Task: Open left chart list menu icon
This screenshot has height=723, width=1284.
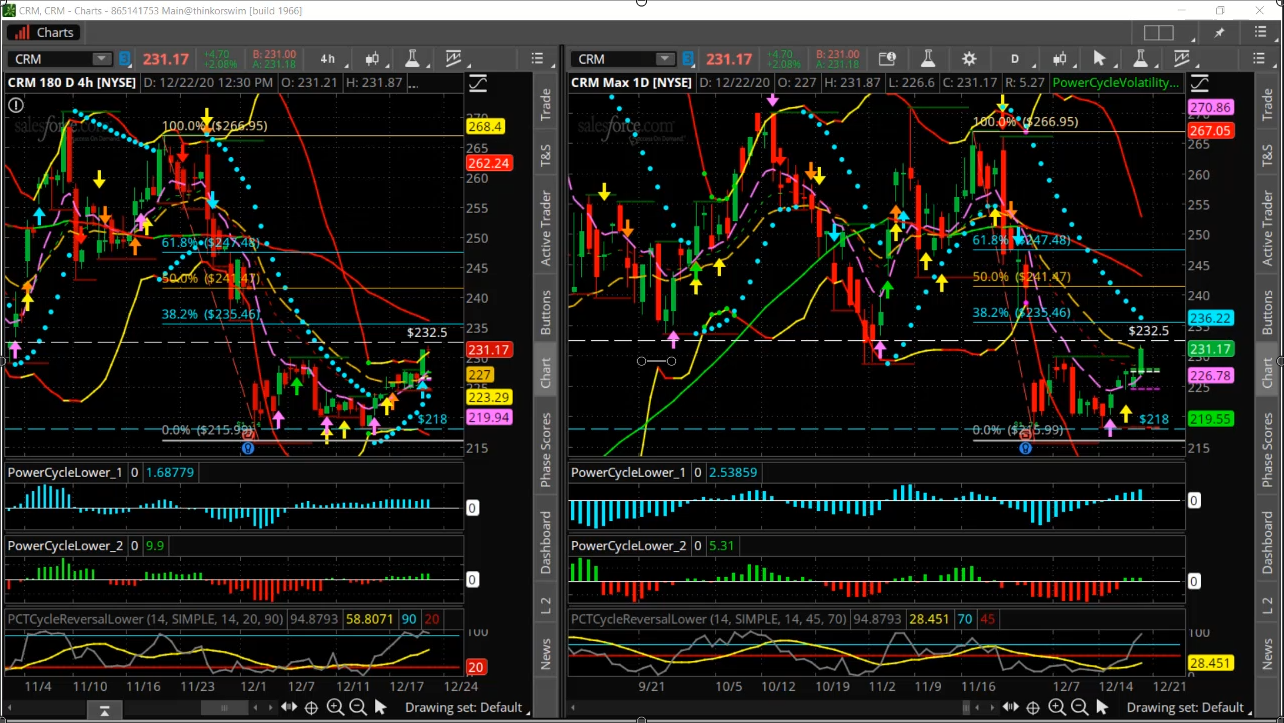Action: [x=538, y=59]
